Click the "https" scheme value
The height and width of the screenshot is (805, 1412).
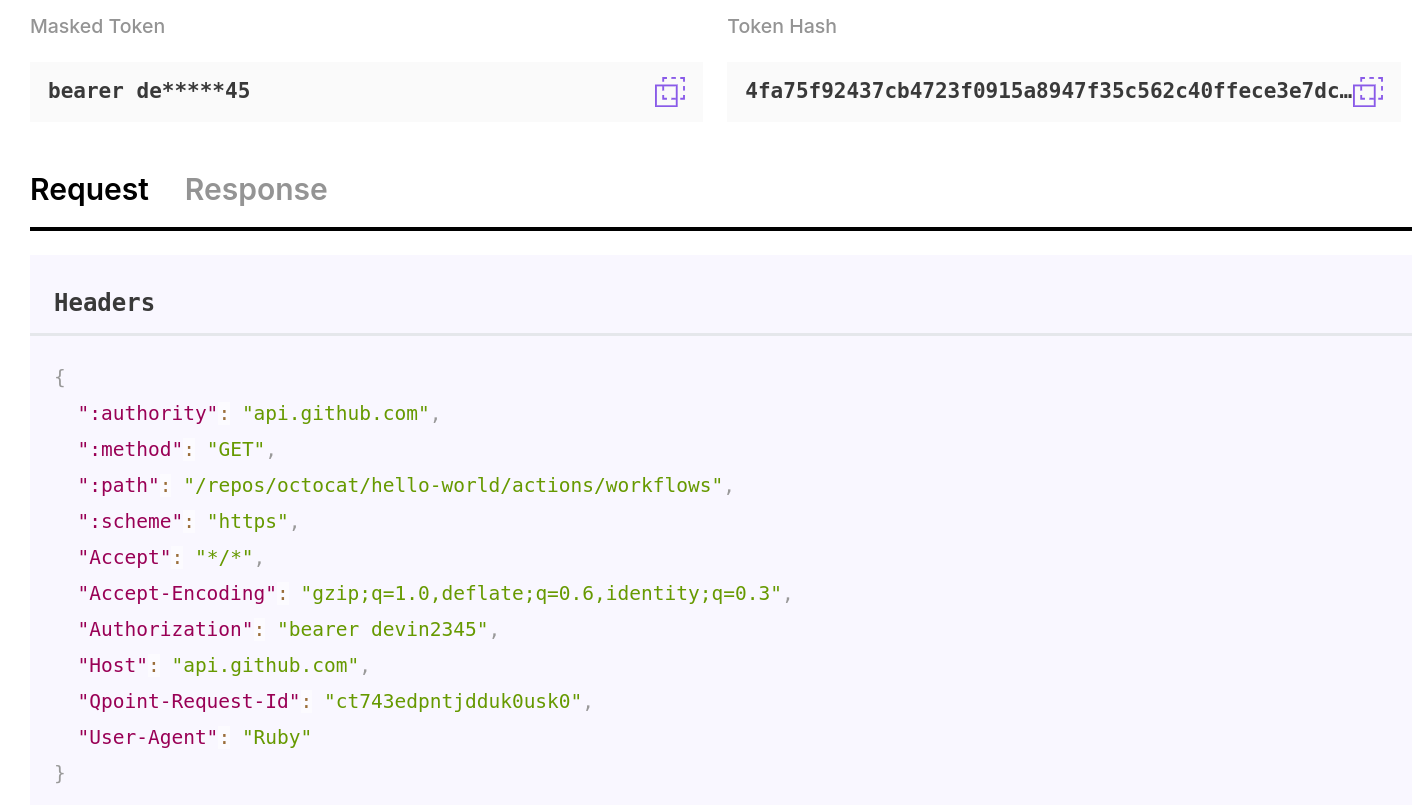pyautogui.click(x=248, y=522)
